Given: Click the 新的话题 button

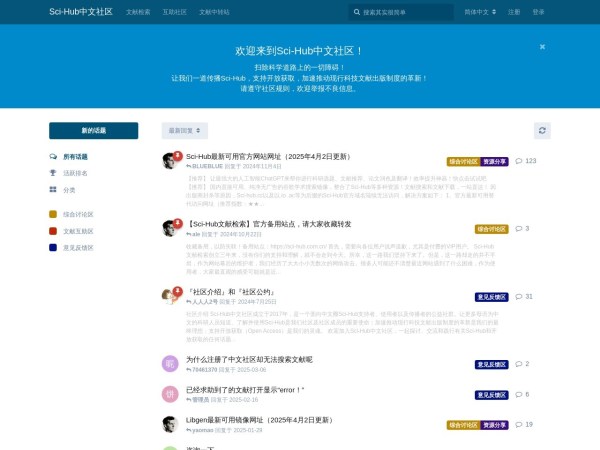Looking at the screenshot, I should pos(94,130).
